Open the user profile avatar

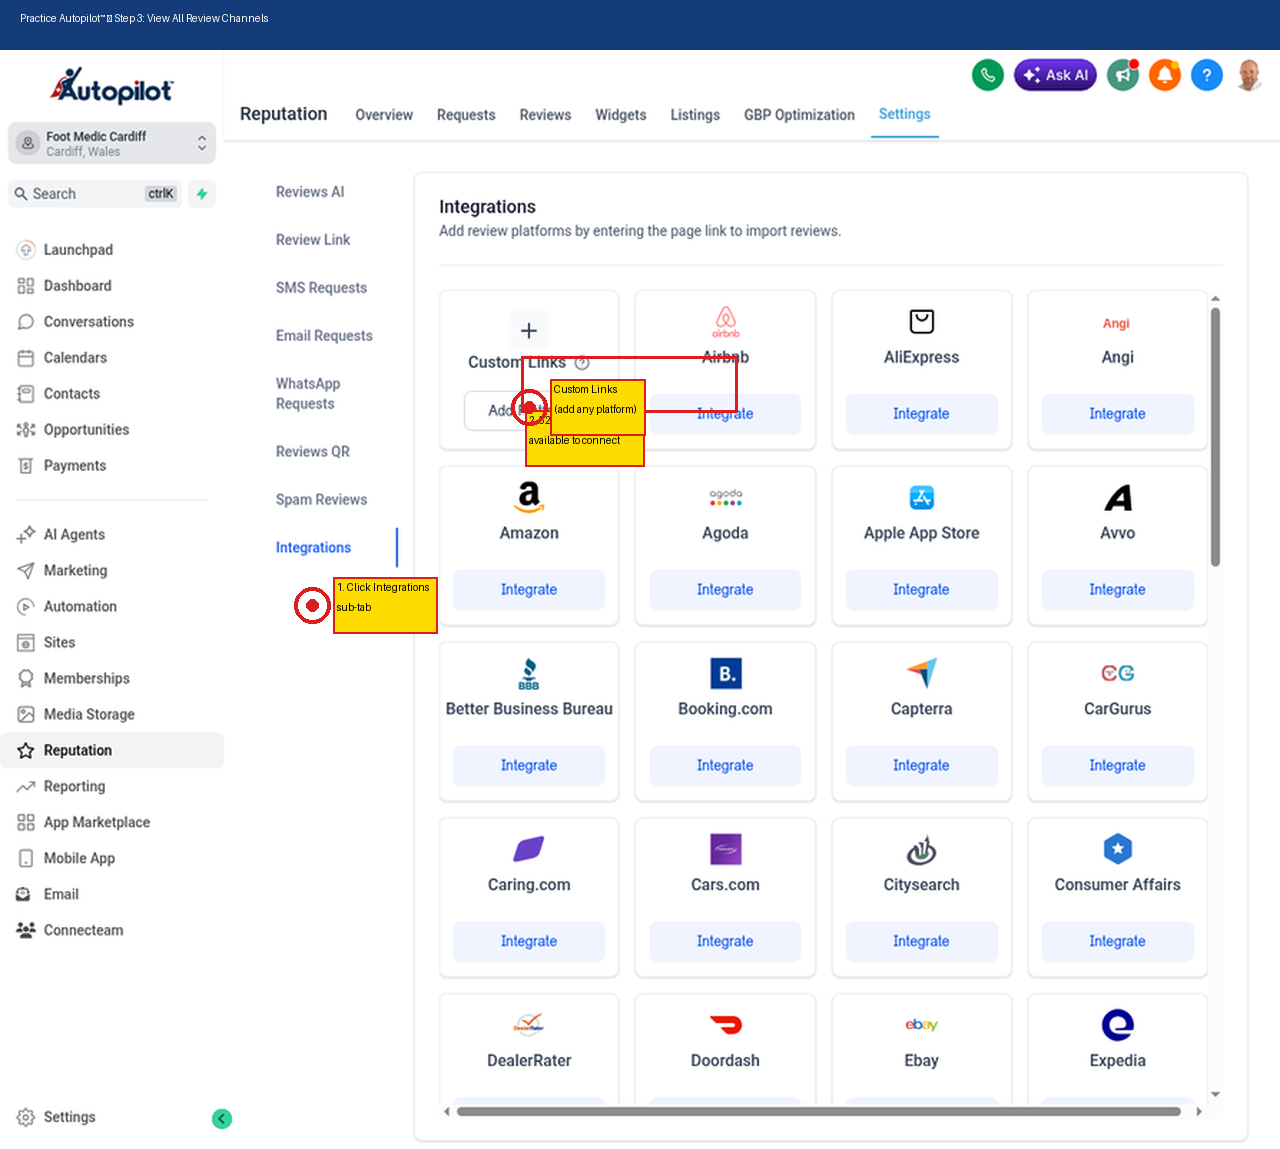coord(1249,75)
